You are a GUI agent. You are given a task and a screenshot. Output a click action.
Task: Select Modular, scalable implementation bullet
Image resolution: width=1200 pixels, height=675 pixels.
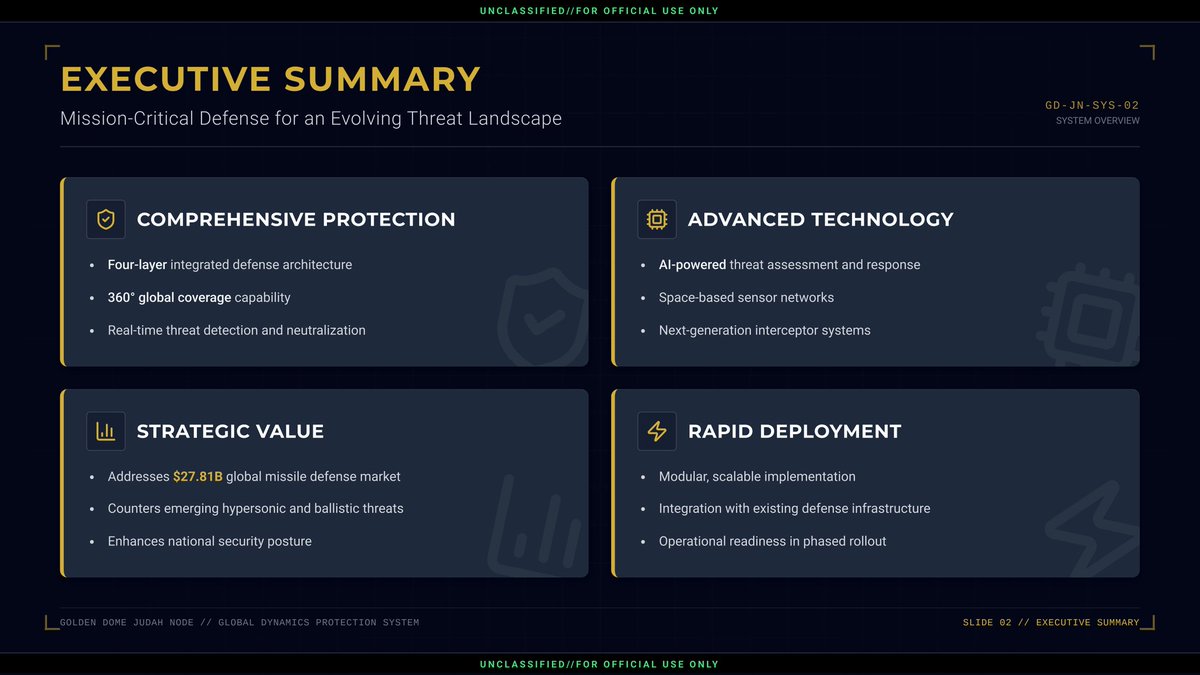tap(757, 477)
